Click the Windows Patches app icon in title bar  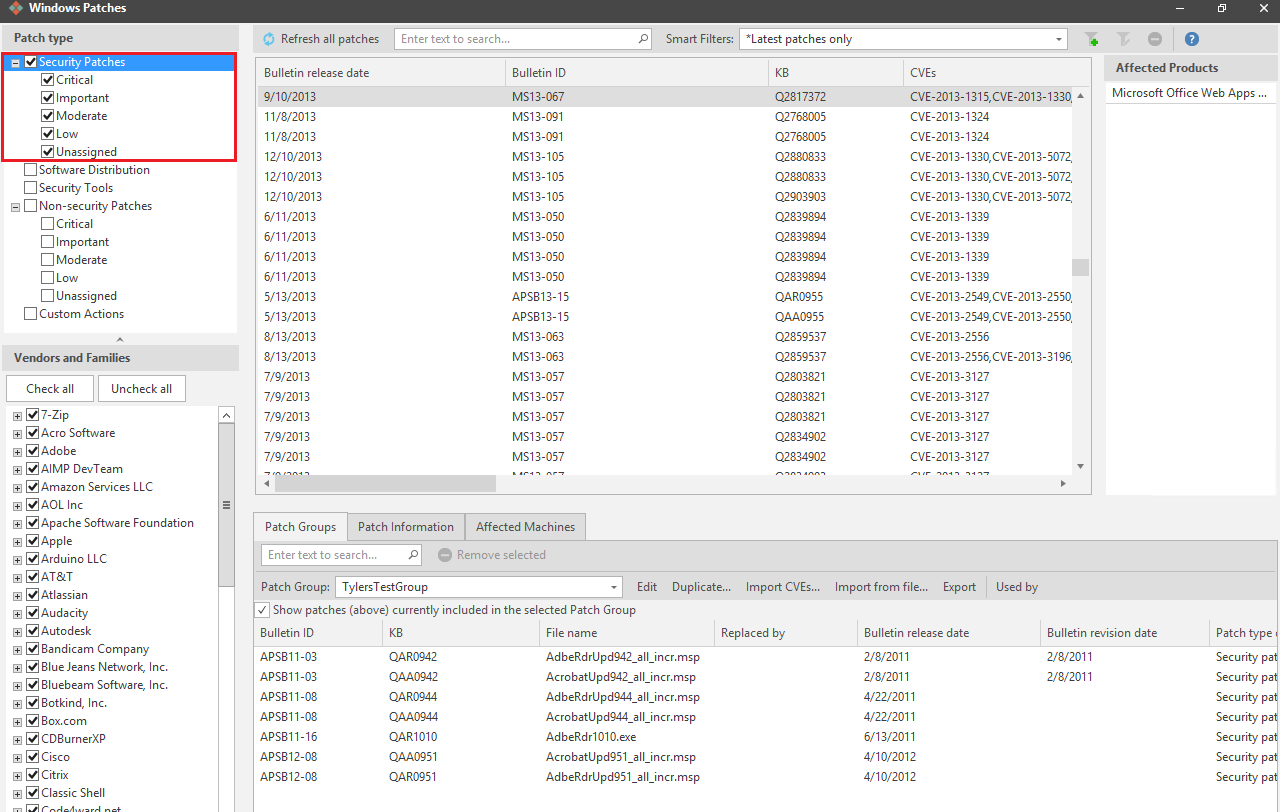point(15,8)
